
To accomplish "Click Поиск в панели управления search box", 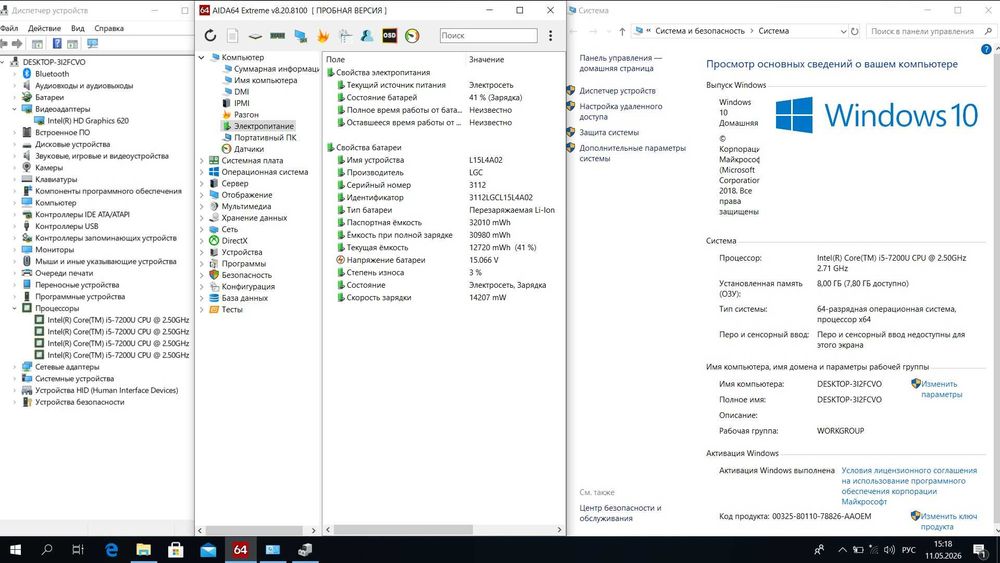I will coord(931,31).
